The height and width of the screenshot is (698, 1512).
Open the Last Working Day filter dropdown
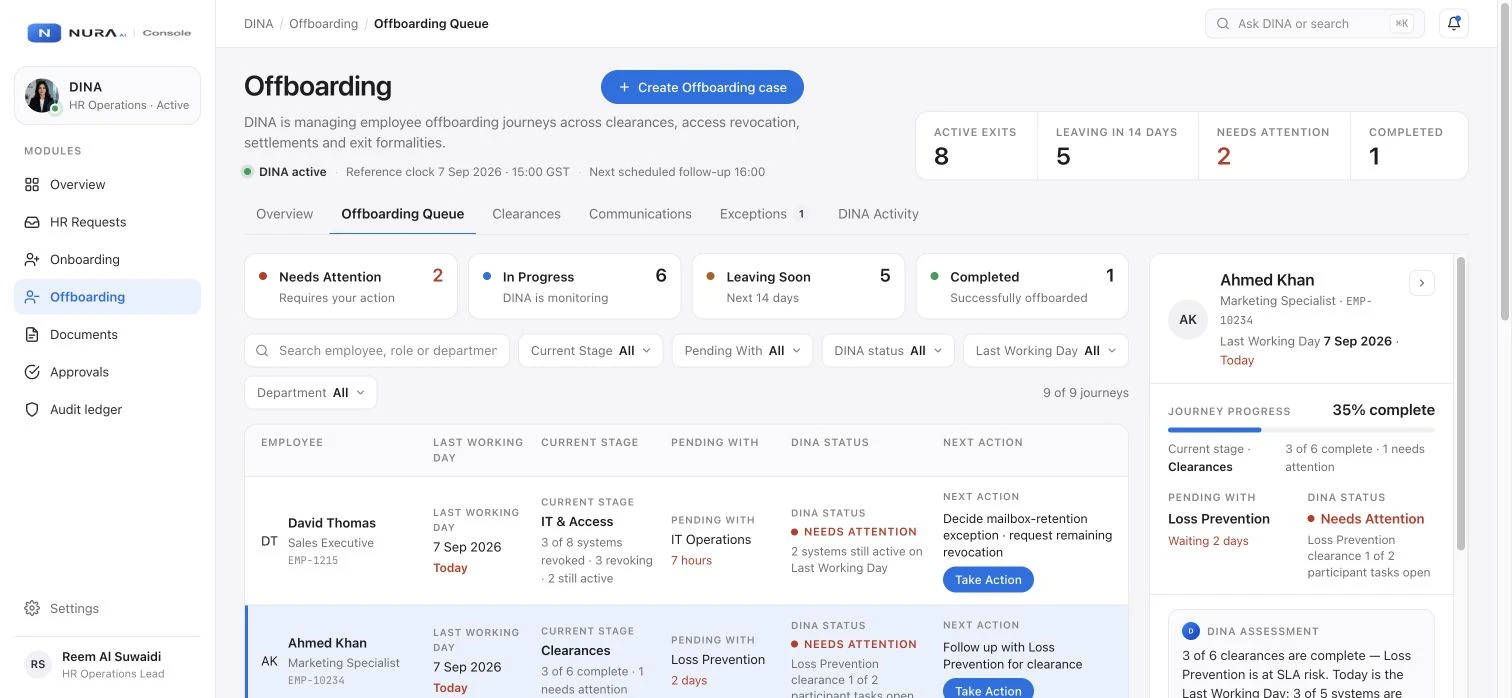[1046, 351]
